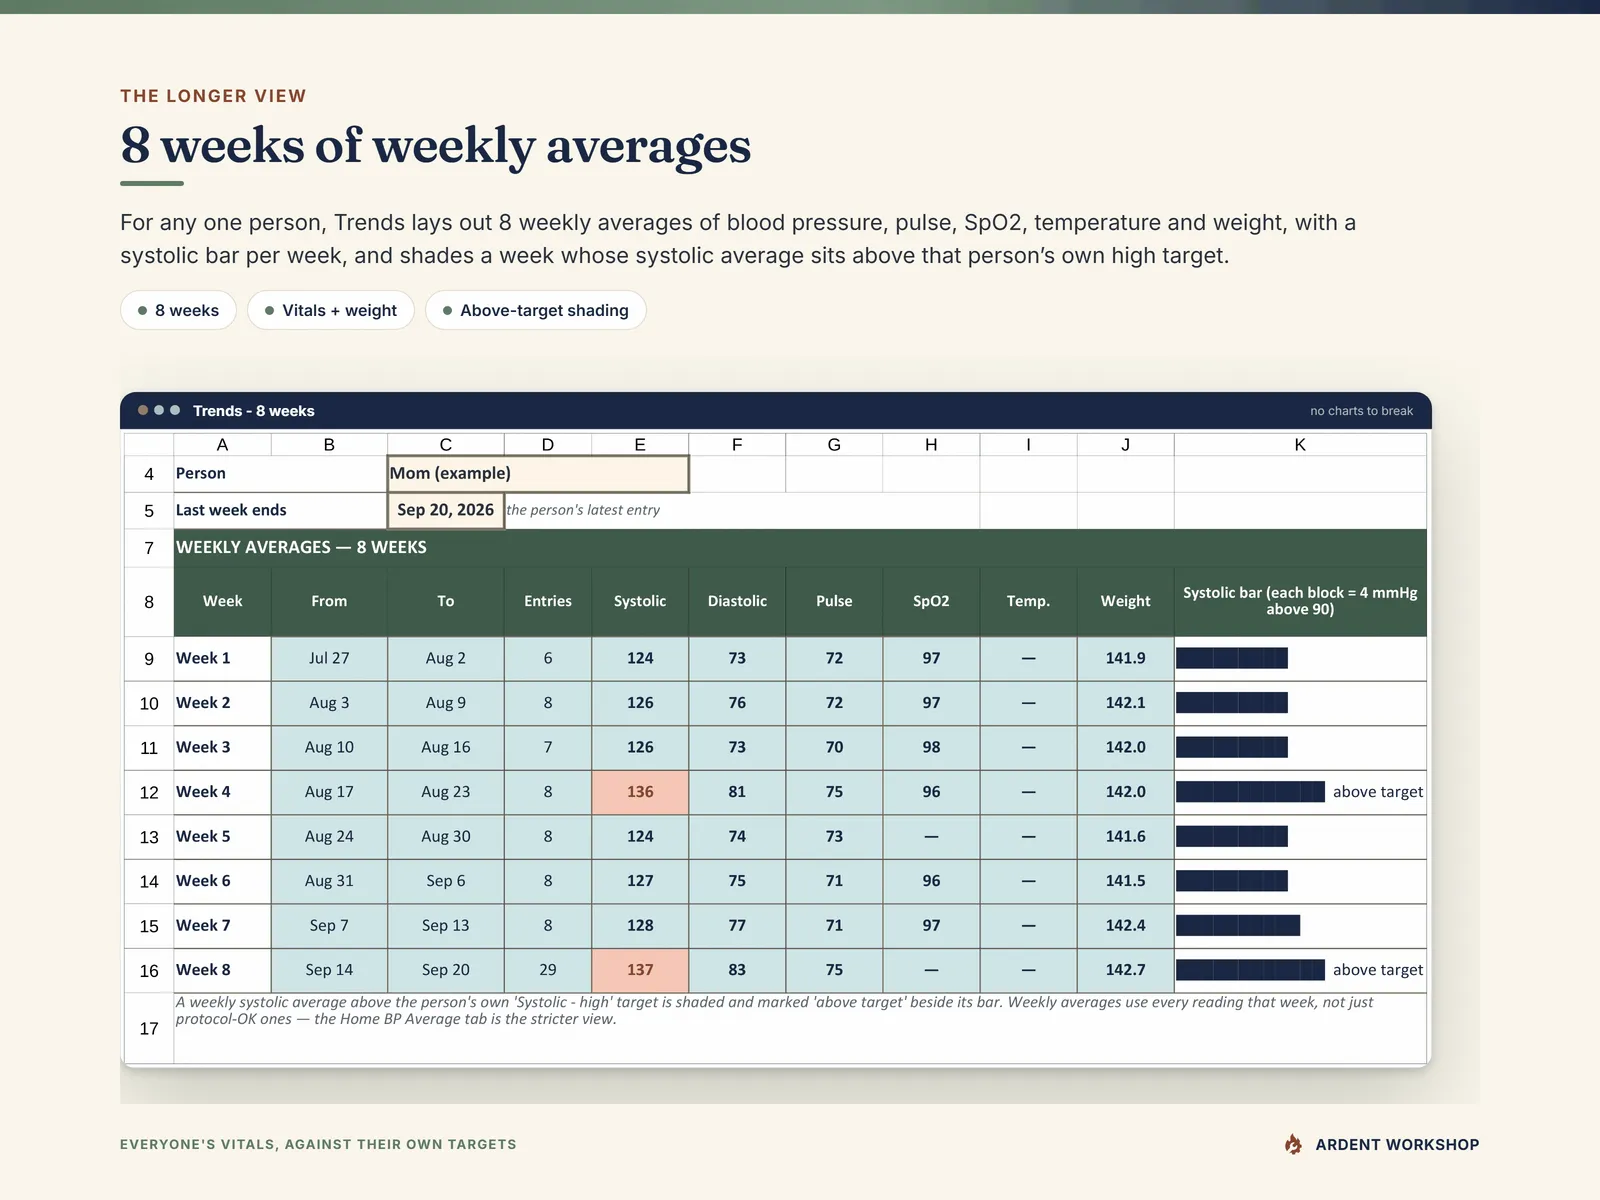
Task: Click the italic note 'the person's latest entry'
Action: [583, 510]
